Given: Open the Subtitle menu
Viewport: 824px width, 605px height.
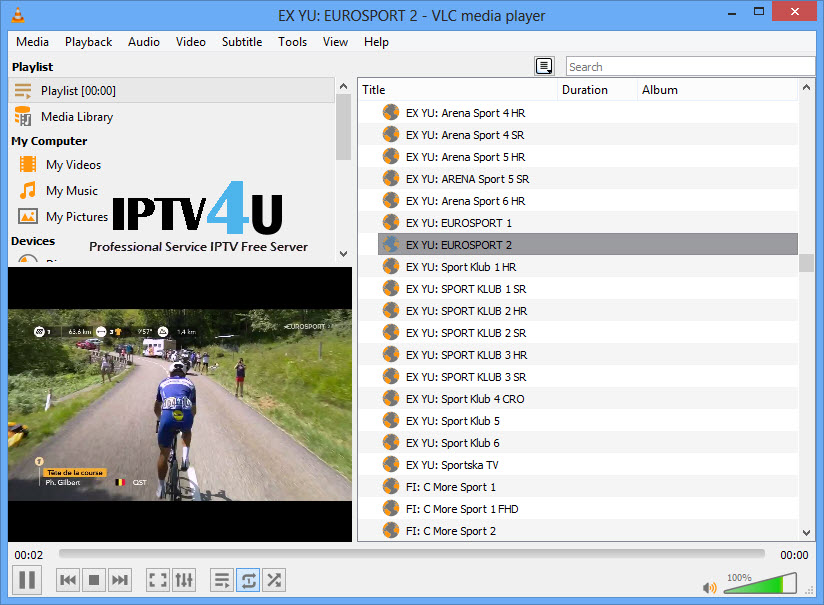Looking at the screenshot, I should (241, 42).
